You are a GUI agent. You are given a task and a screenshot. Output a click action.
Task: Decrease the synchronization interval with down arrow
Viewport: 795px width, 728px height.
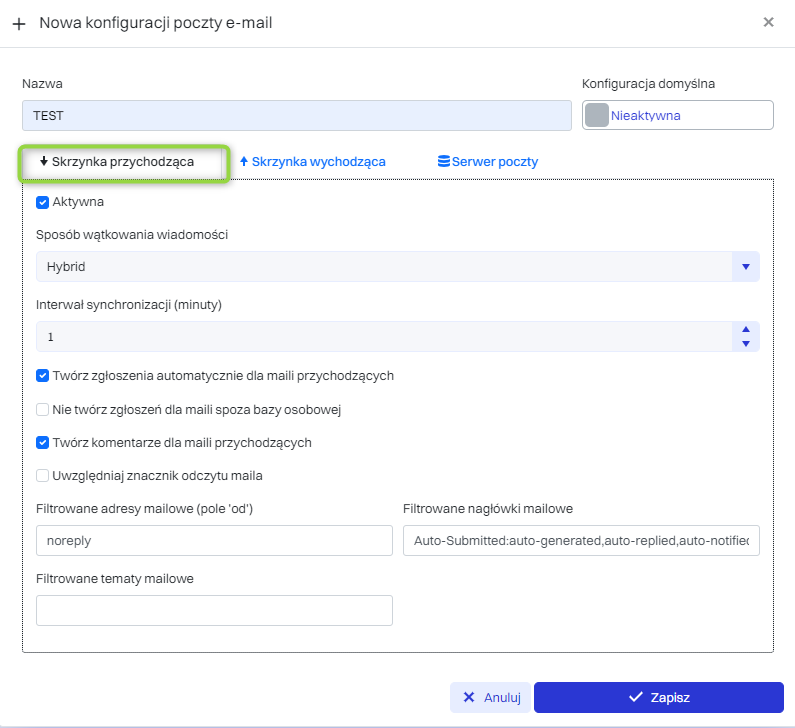(x=745, y=344)
